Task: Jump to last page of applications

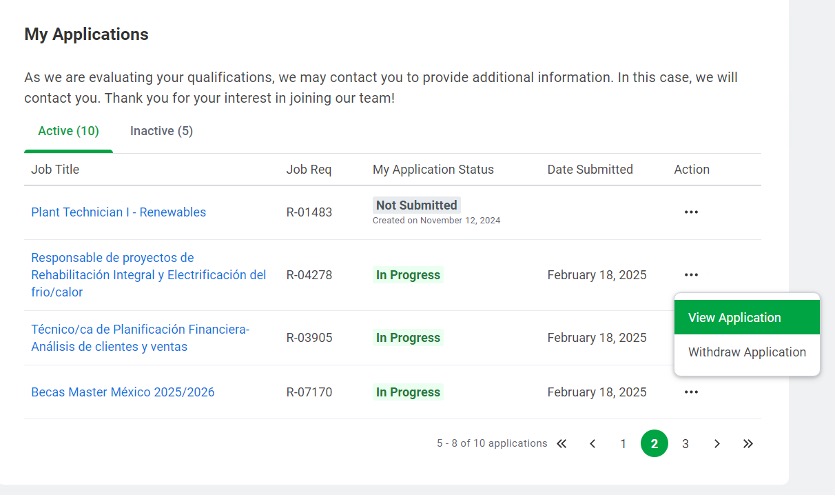Action: tap(747, 444)
